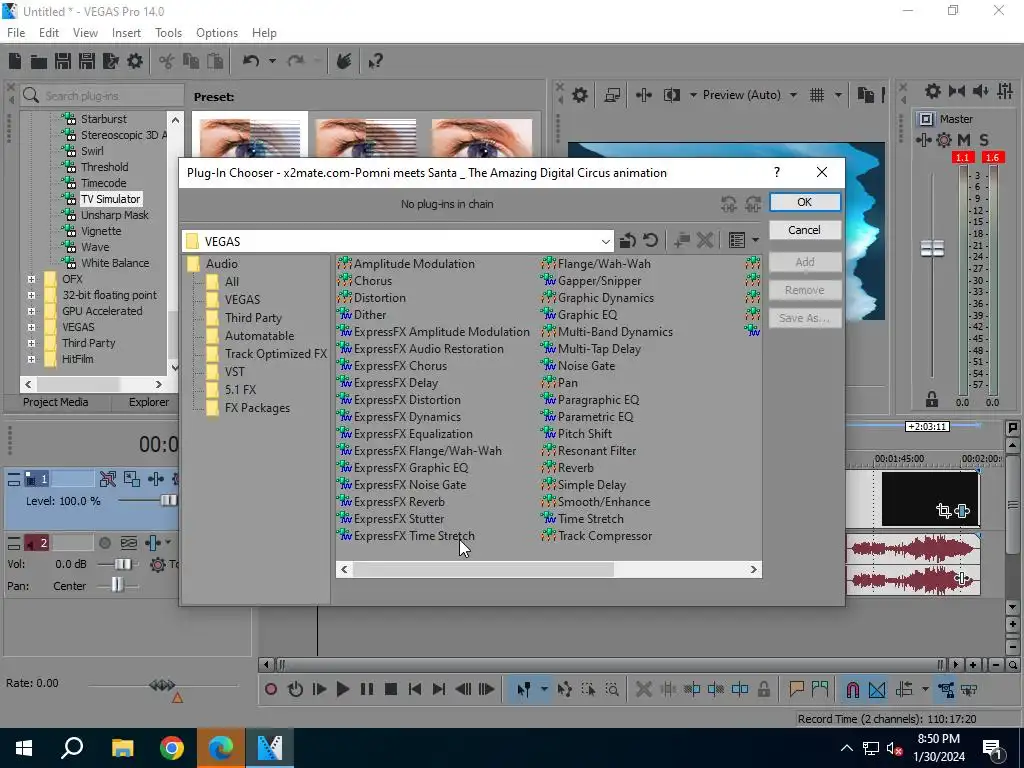Screen dimensions: 1024x768
Task: Toggle Automatic Crossfades icon
Action: (x=877, y=690)
